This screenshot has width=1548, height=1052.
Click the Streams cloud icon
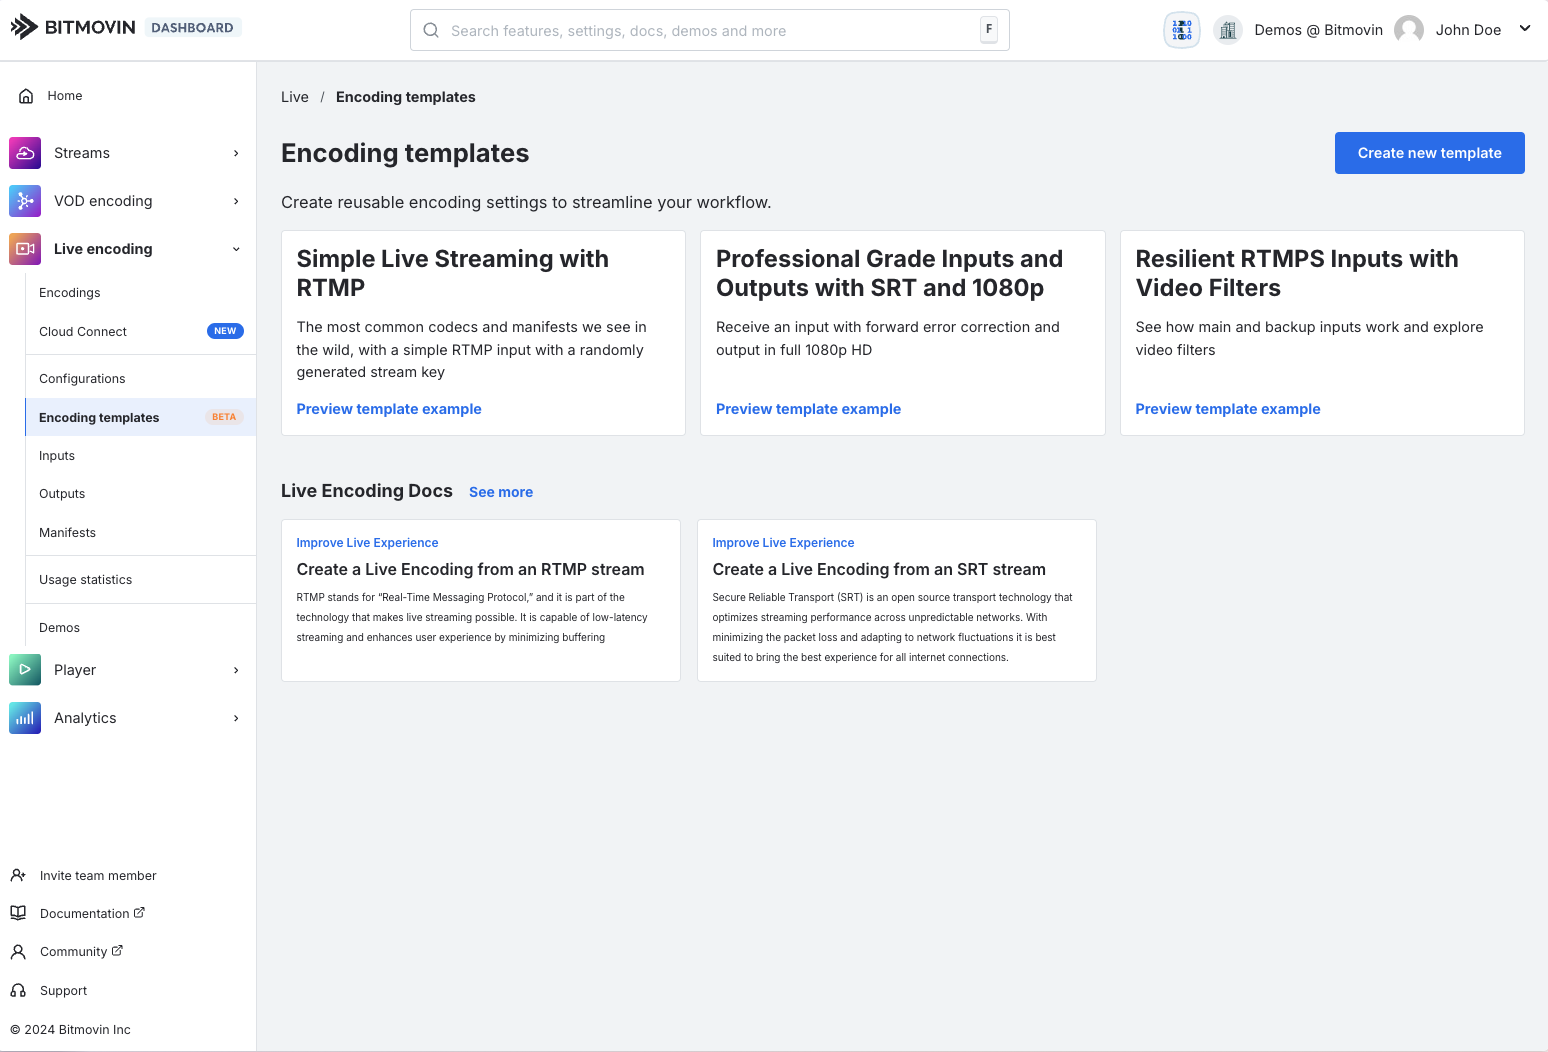click(x=25, y=153)
